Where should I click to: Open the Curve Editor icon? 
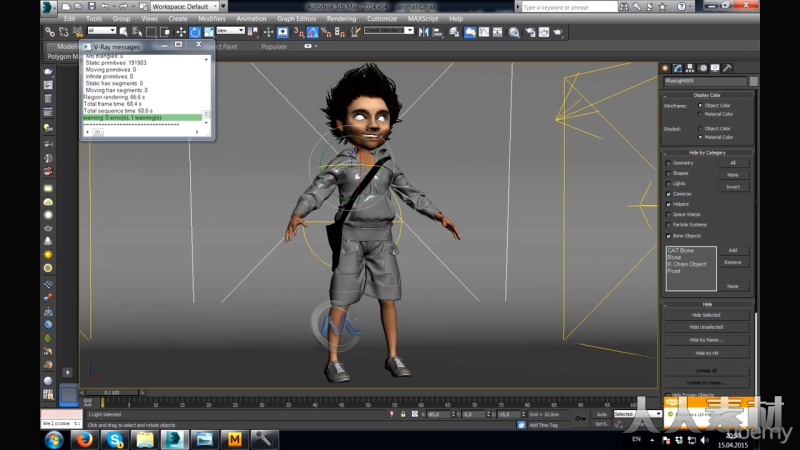[x=484, y=32]
